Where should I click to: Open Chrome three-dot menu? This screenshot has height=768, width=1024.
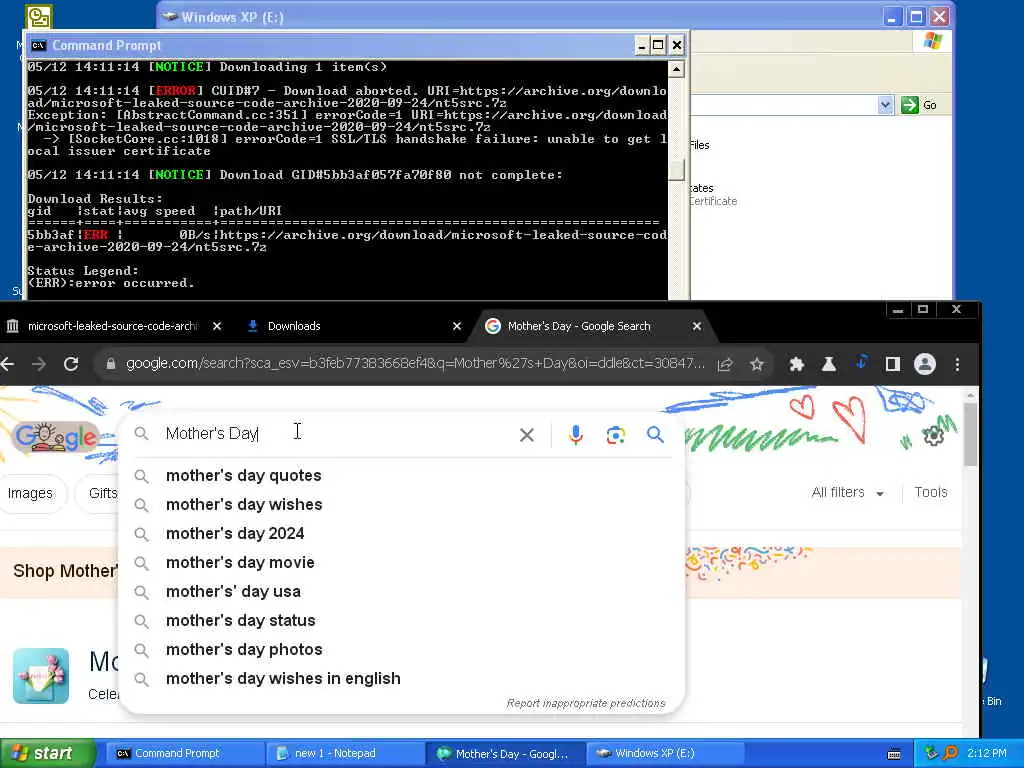click(957, 364)
